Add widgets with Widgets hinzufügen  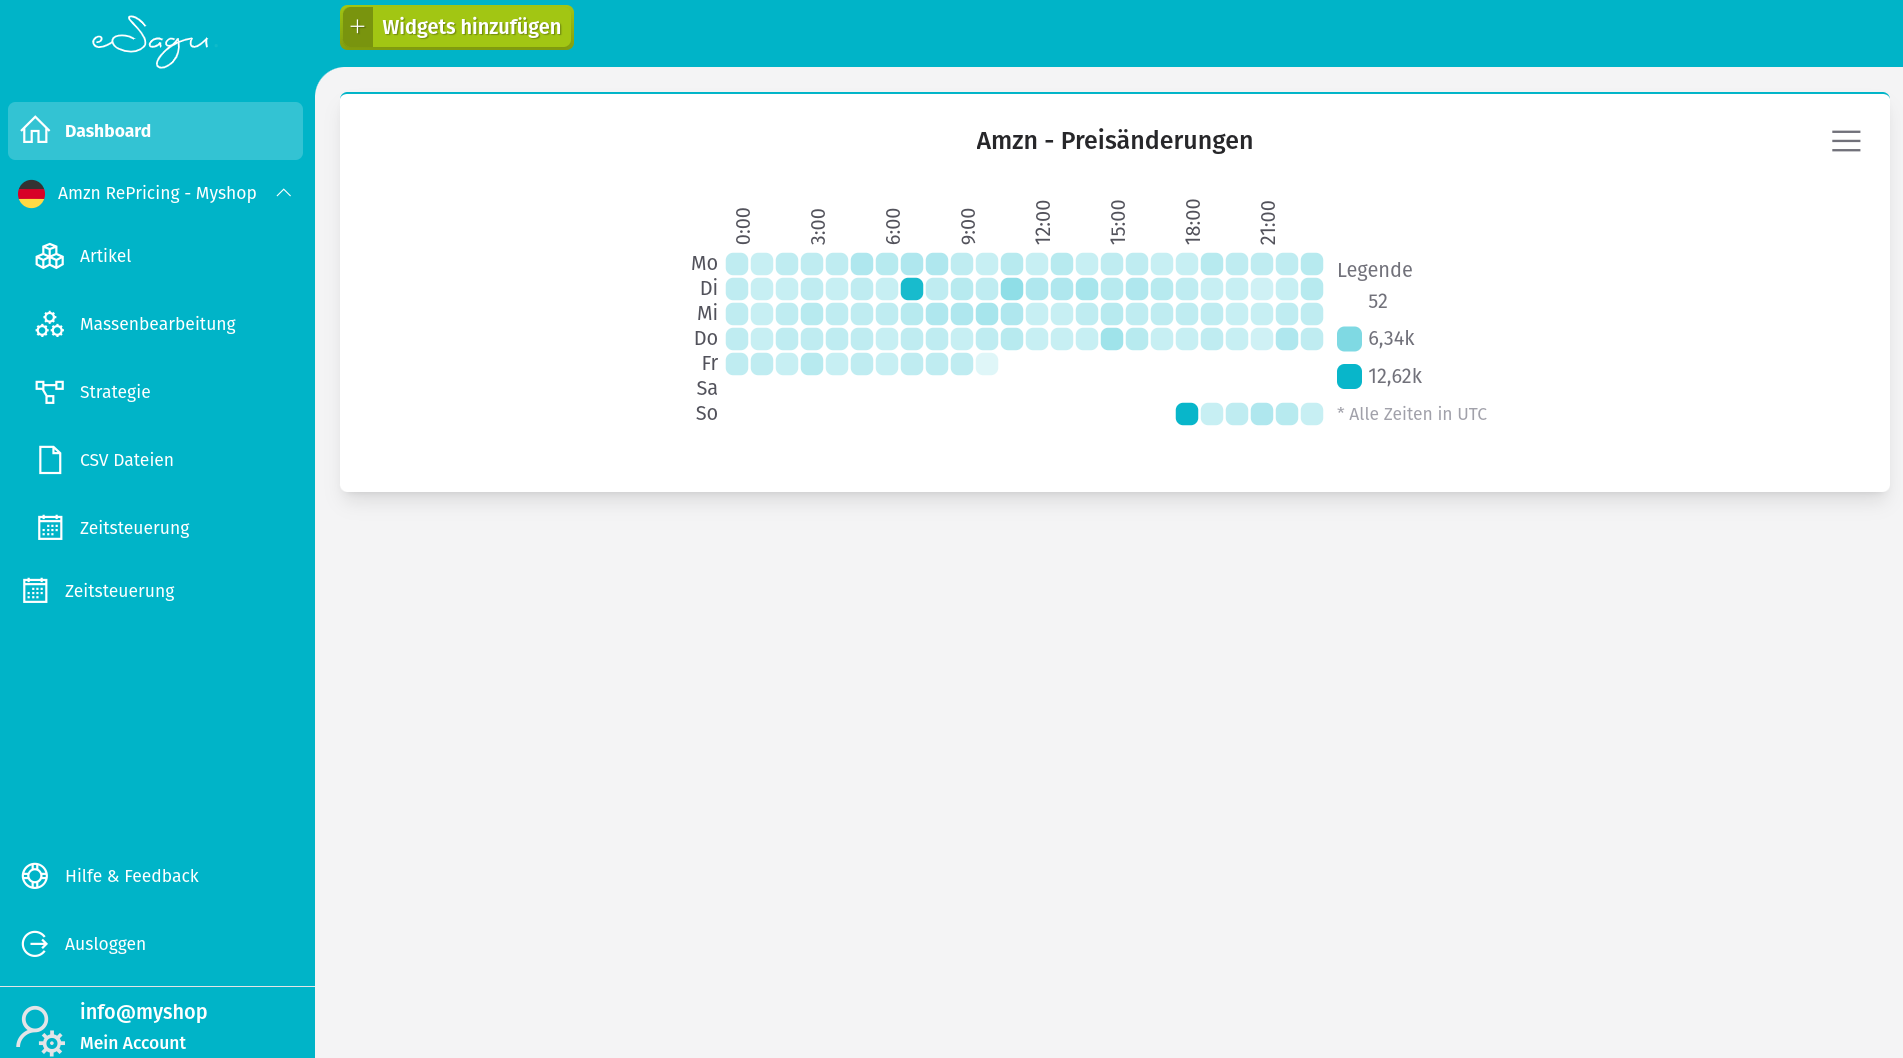tap(457, 27)
